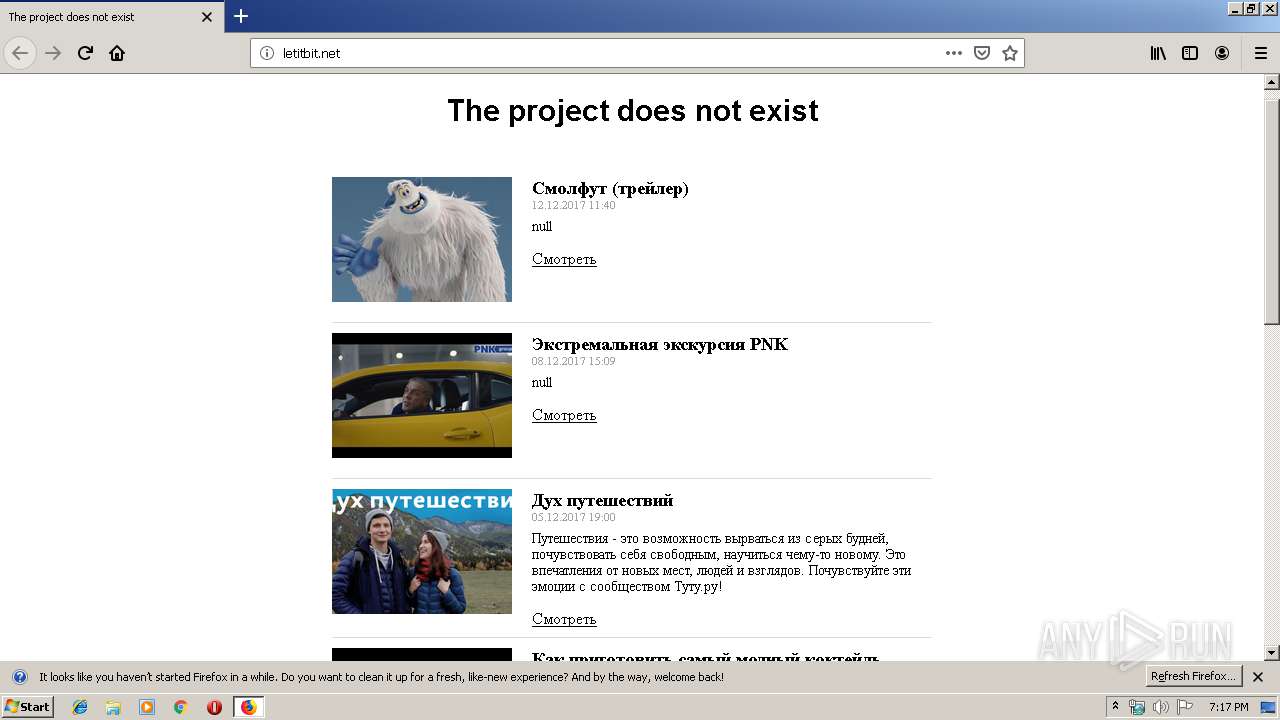Go back with the browser back arrow
The image size is (1280, 720).
pyautogui.click(x=20, y=53)
